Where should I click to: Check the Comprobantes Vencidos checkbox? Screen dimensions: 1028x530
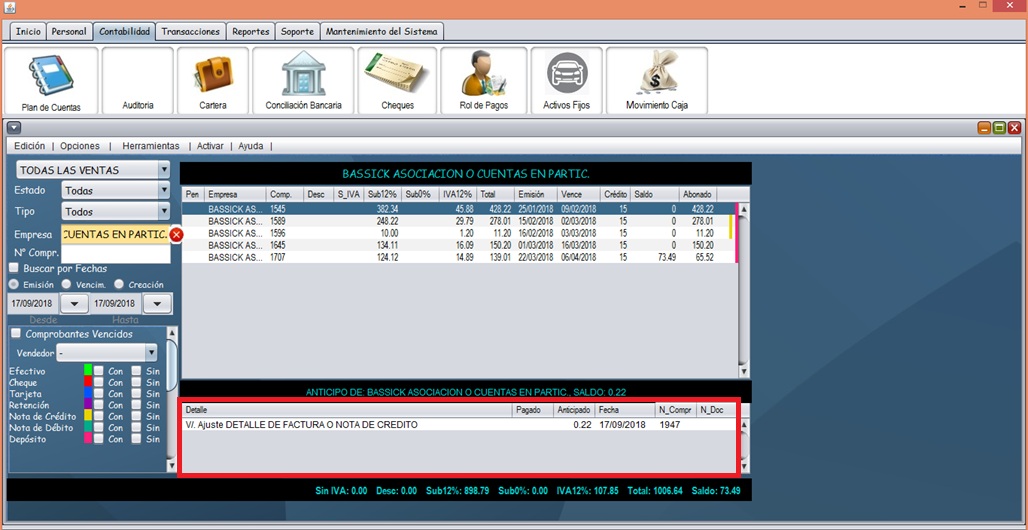[16, 334]
